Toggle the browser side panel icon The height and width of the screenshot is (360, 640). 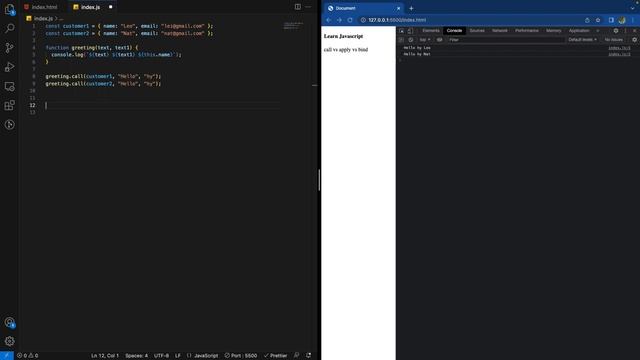[x=611, y=20]
